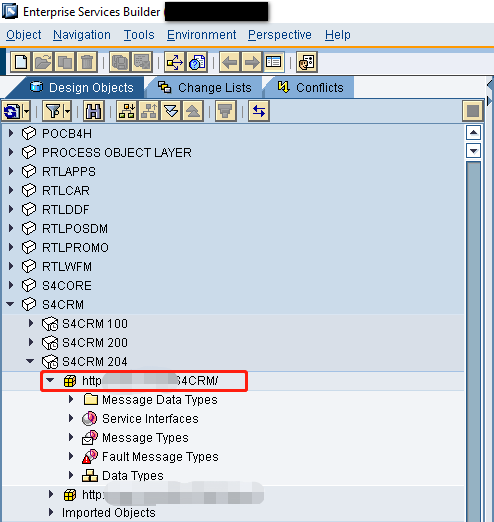Click the collapse all up-arrow icon
This screenshot has height=522, width=494.
(193, 111)
